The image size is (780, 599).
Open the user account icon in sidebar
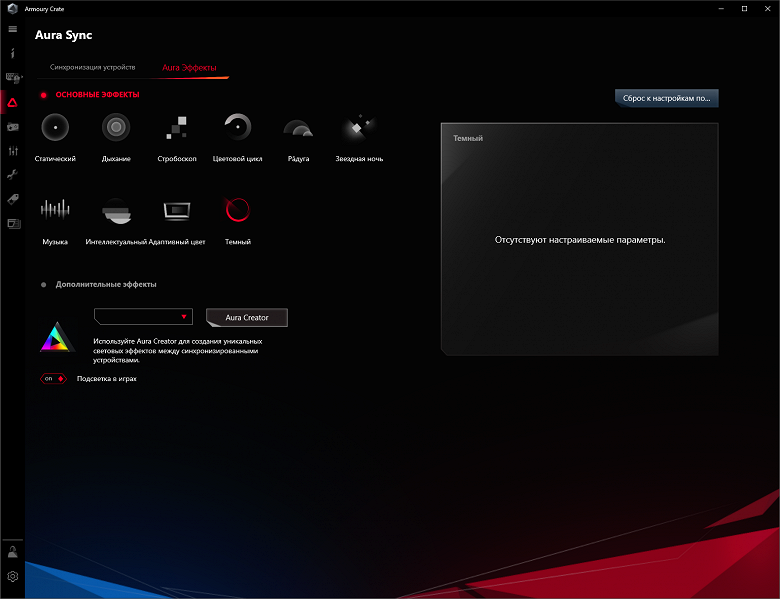coord(12,552)
